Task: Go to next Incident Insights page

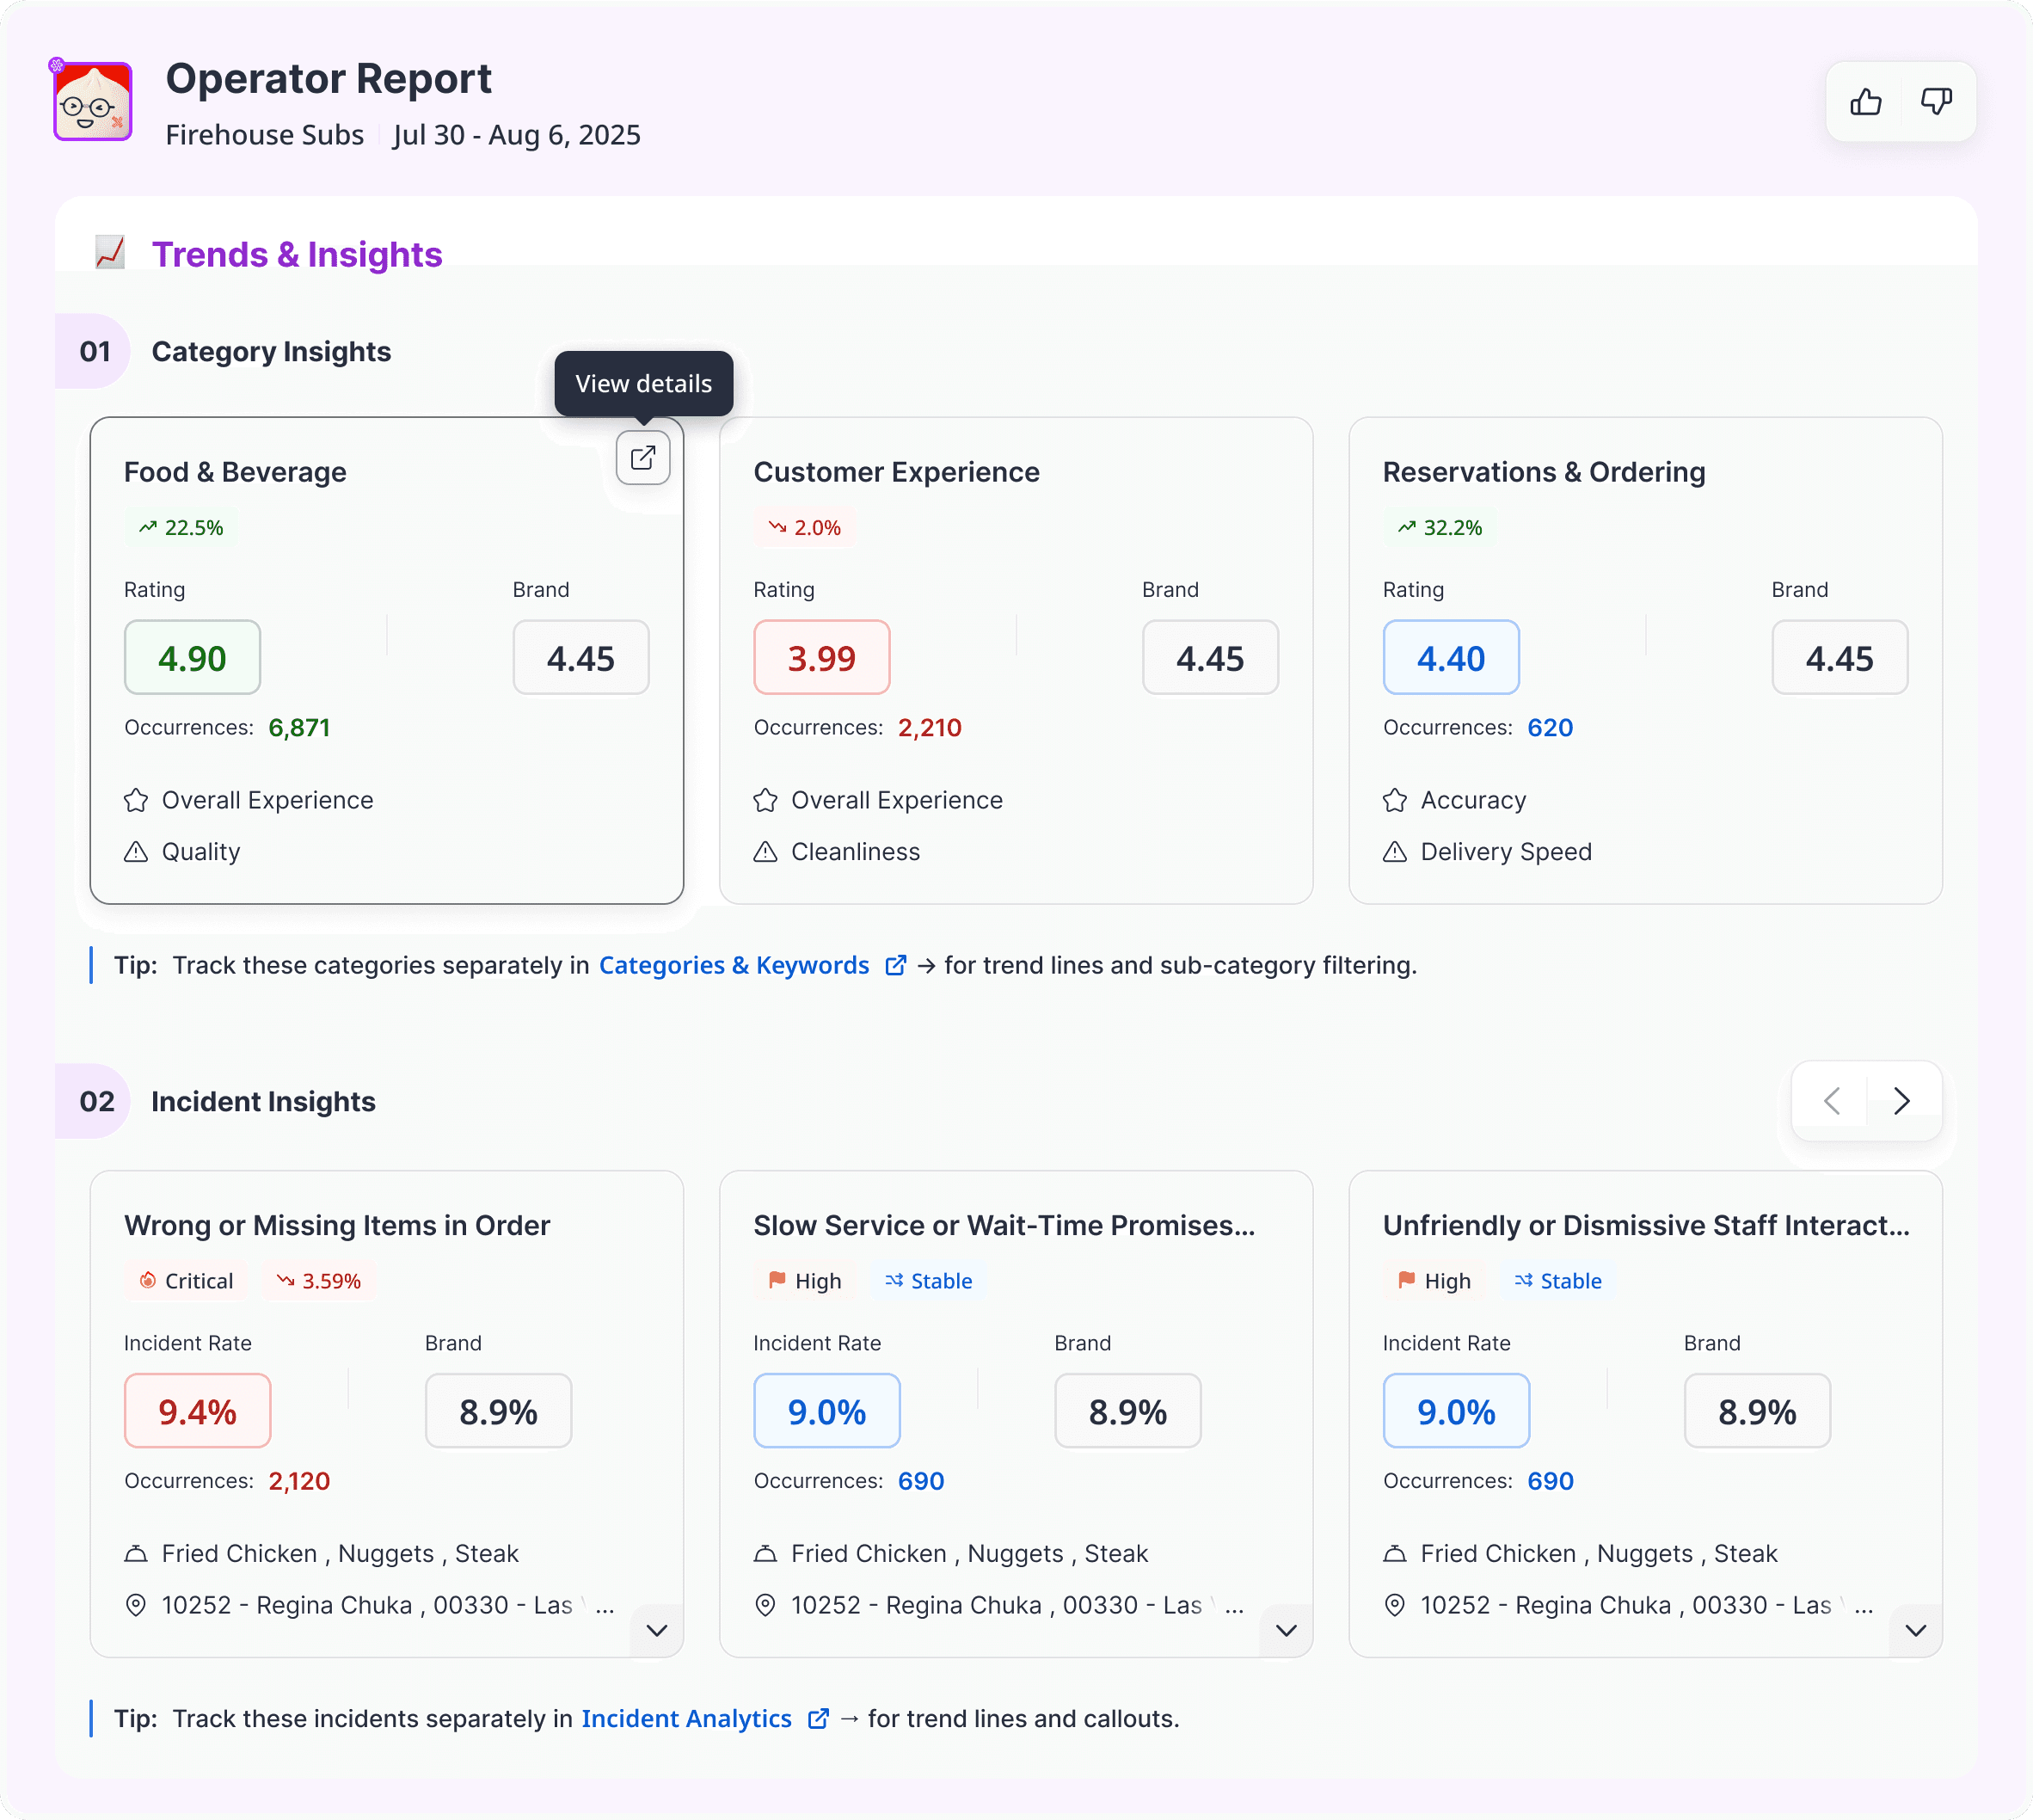Action: [1901, 1101]
